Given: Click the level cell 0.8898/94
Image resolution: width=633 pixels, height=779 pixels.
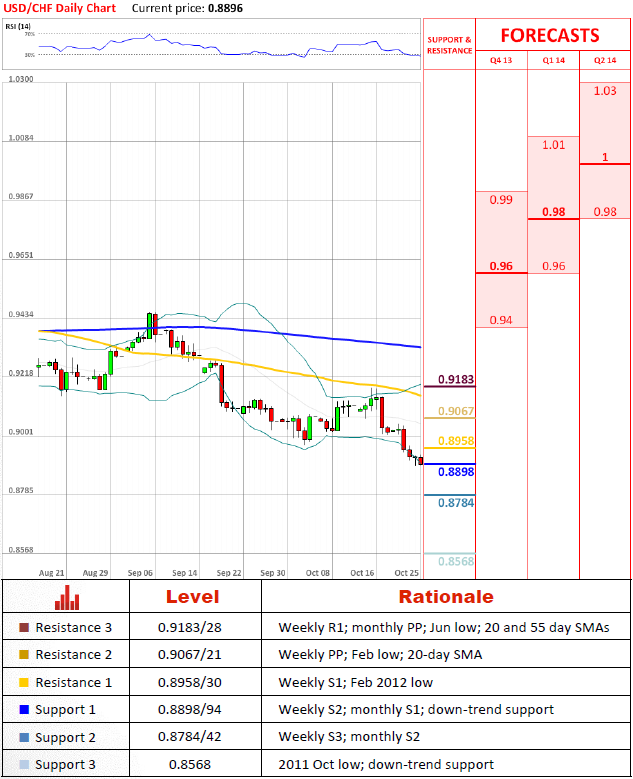Looking at the screenshot, I should [x=190, y=709].
